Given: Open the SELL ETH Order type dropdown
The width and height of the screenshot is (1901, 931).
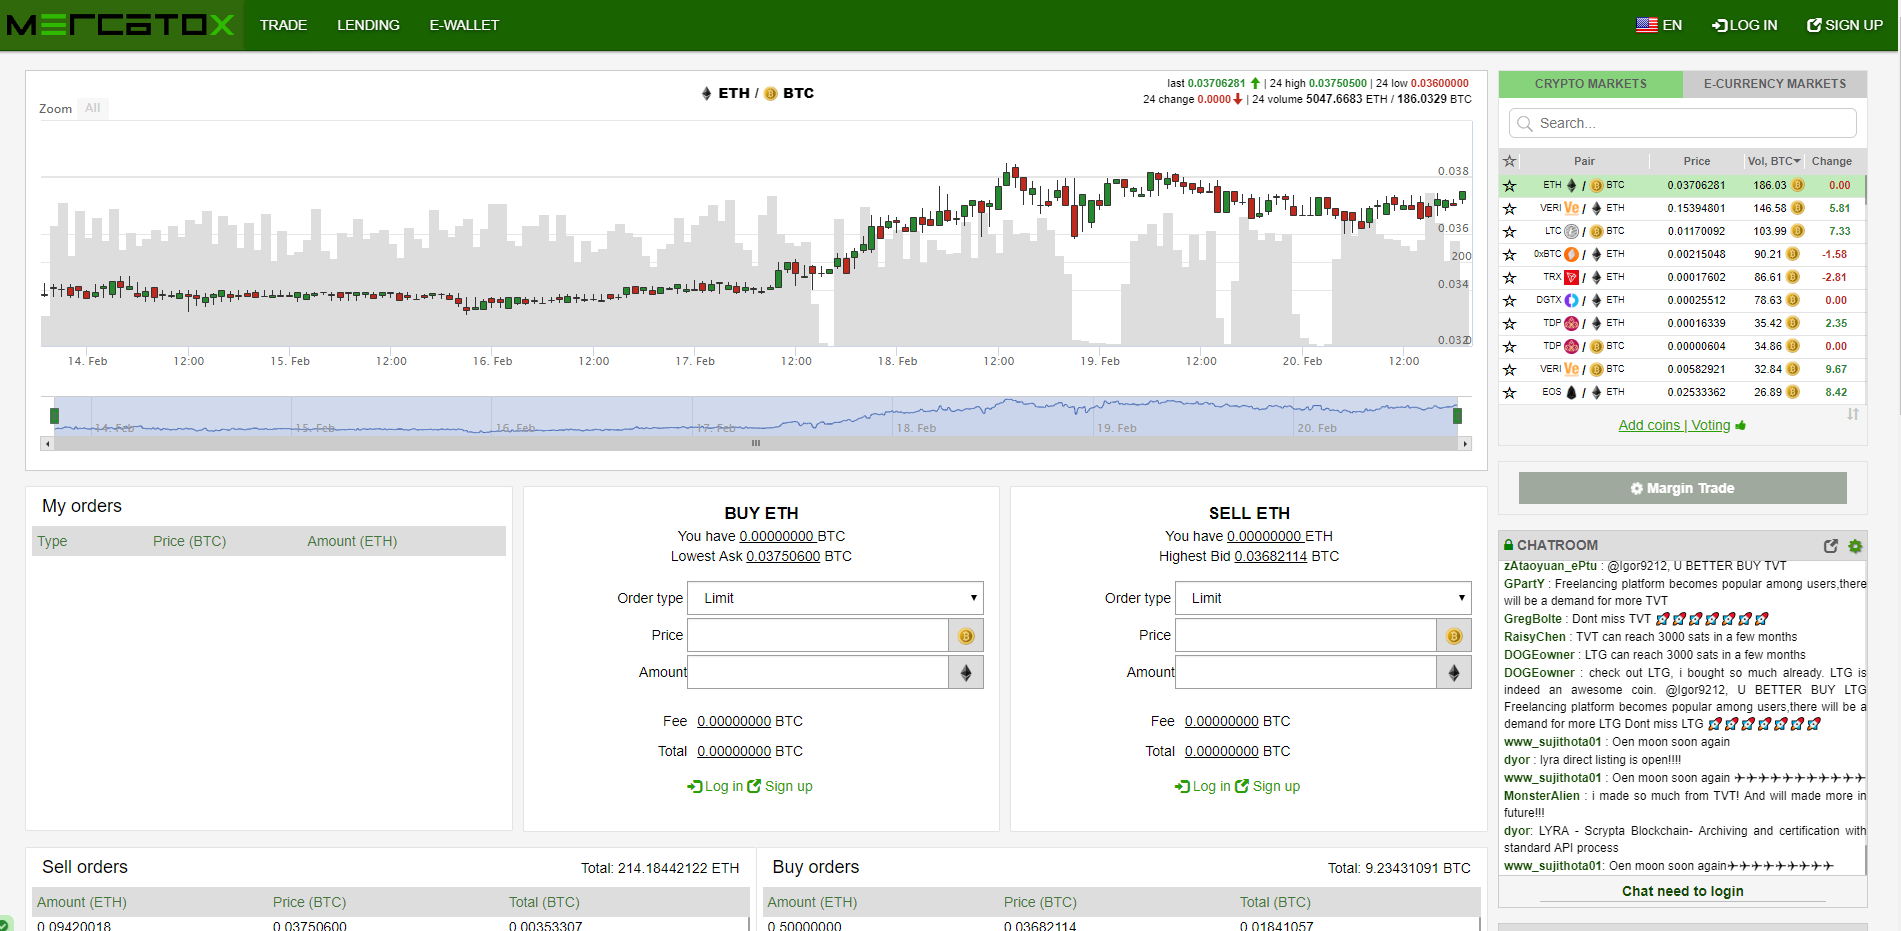Looking at the screenshot, I should [1324, 598].
